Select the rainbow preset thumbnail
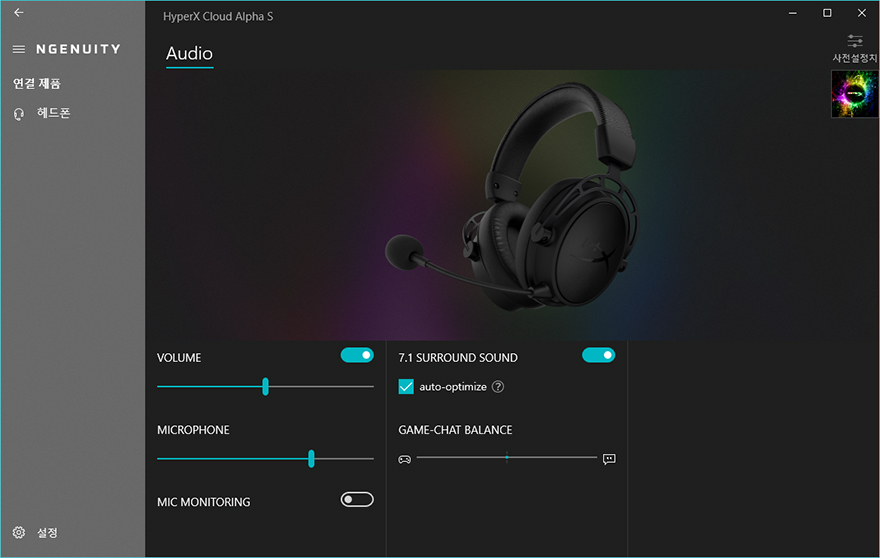The image size is (880, 558). [x=854, y=94]
